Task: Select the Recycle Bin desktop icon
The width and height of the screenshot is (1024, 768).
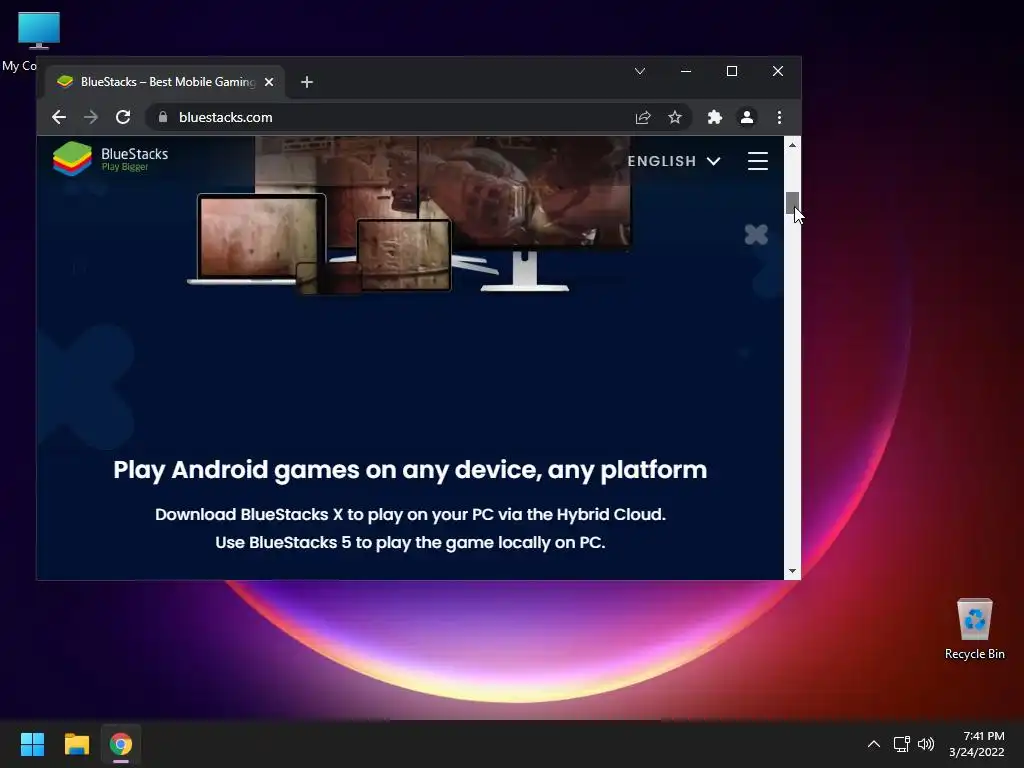Action: (x=974, y=630)
